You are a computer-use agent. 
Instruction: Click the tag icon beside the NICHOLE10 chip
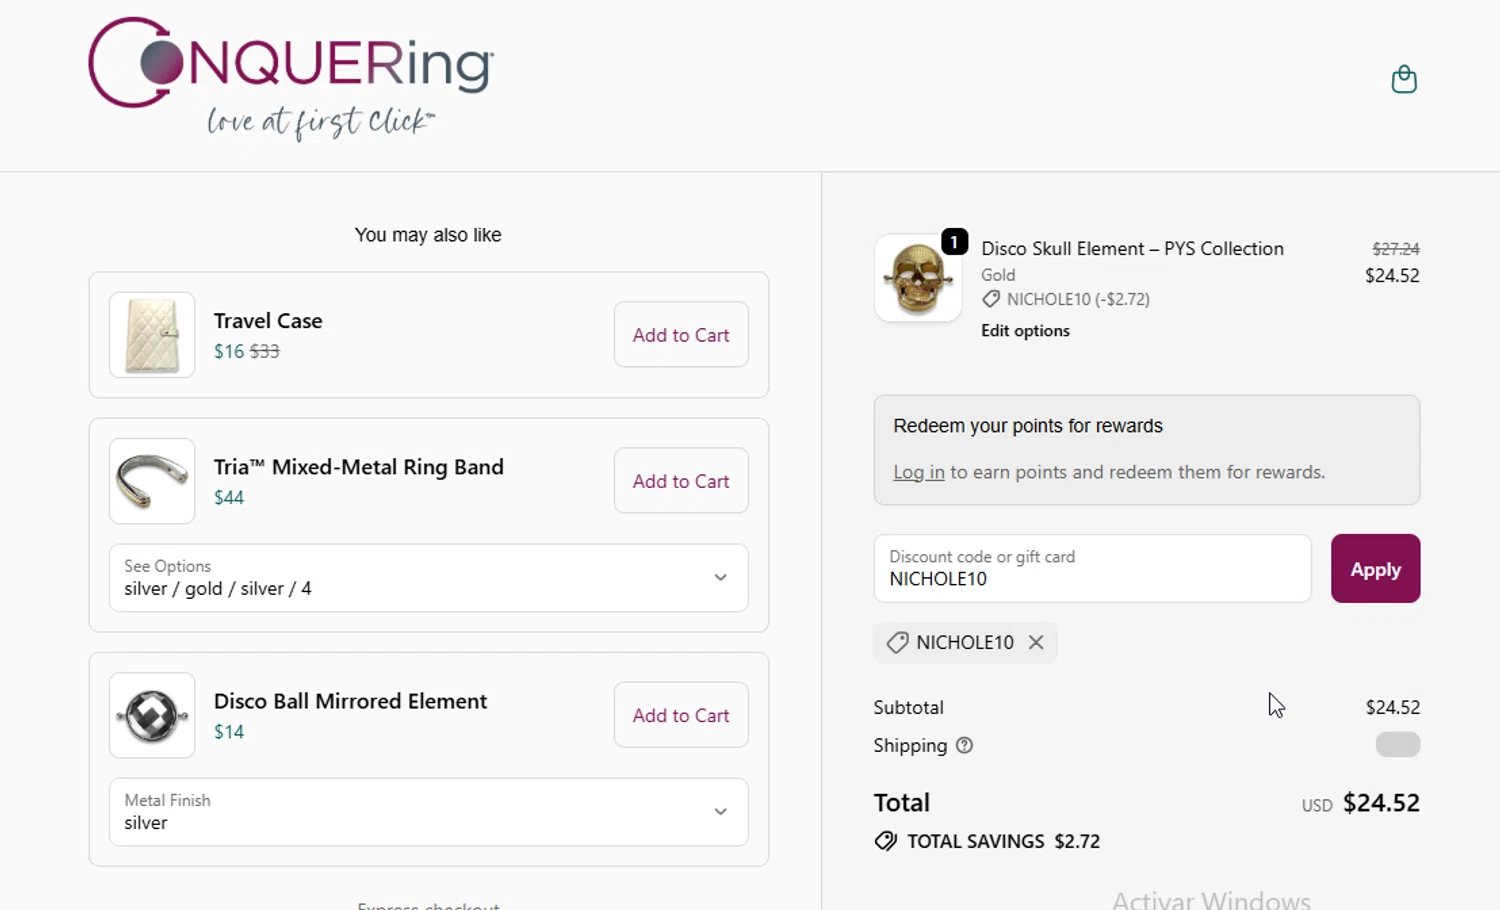coord(897,642)
